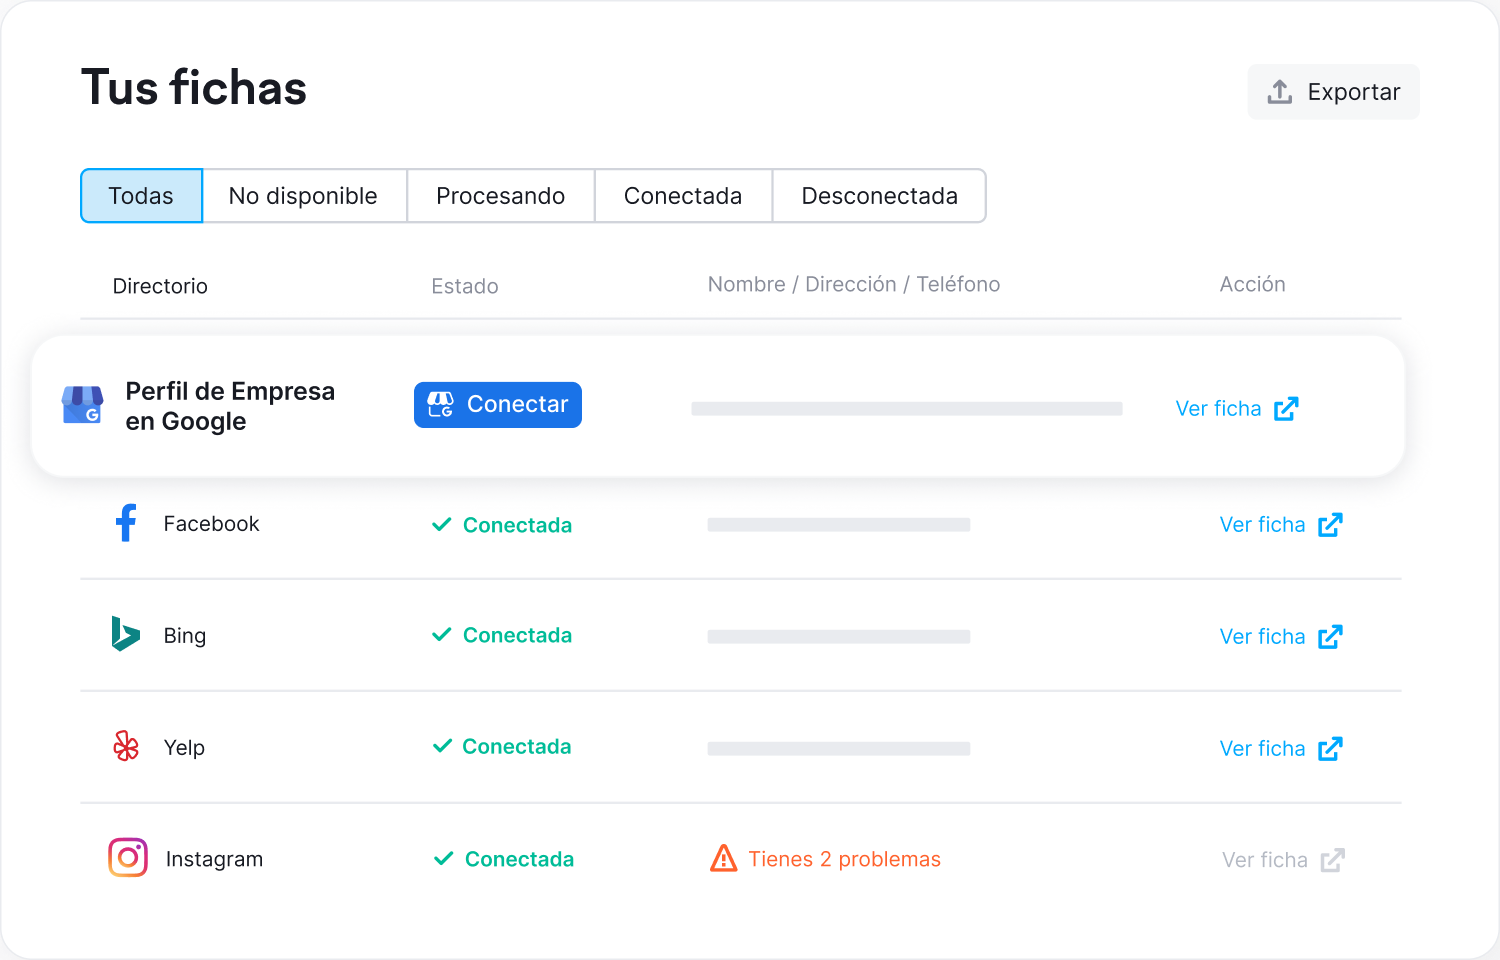Click Nombre / Dirección / Teléfono header
The width and height of the screenshot is (1500, 960).
tap(854, 284)
